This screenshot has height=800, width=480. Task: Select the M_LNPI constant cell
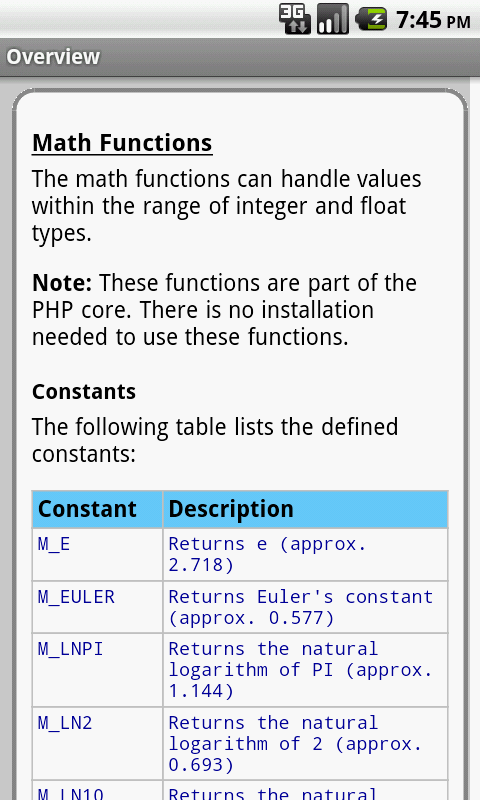(x=97, y=670)
